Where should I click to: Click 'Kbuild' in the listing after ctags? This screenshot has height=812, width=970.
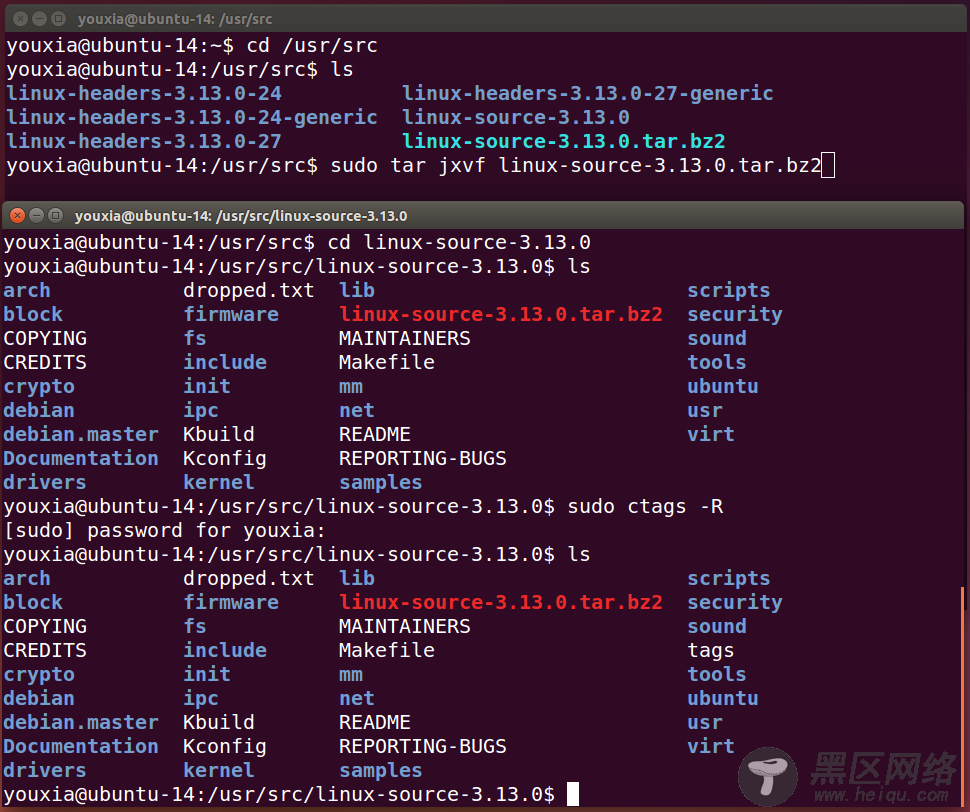218,722
